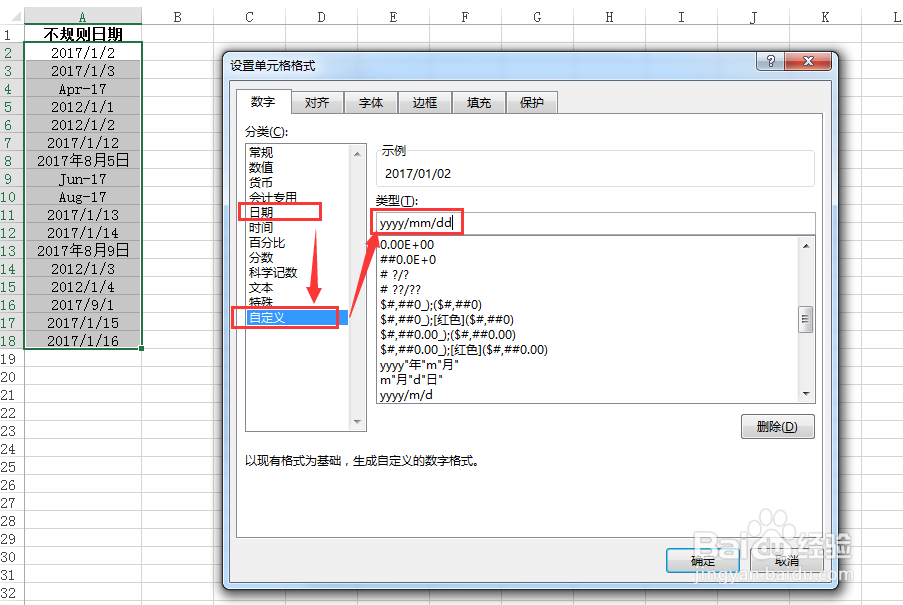Select column B header
The height and width of the screenshot is (605, 903).
(x=177, y=17)
